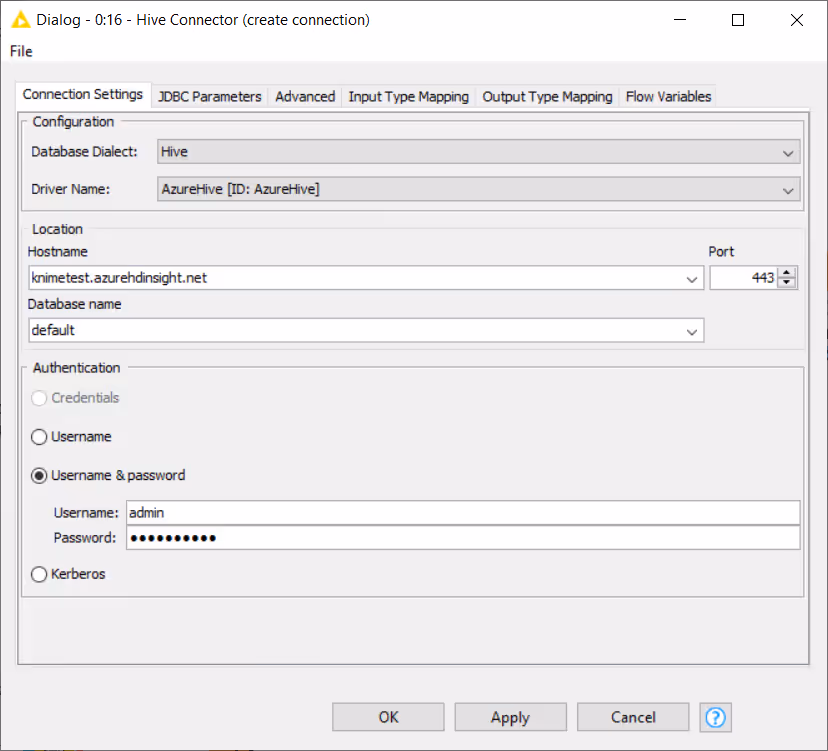The height and width of the screenshot is (751, 828).
Task: Go to the Advanced tab
Action: [305, 97]
